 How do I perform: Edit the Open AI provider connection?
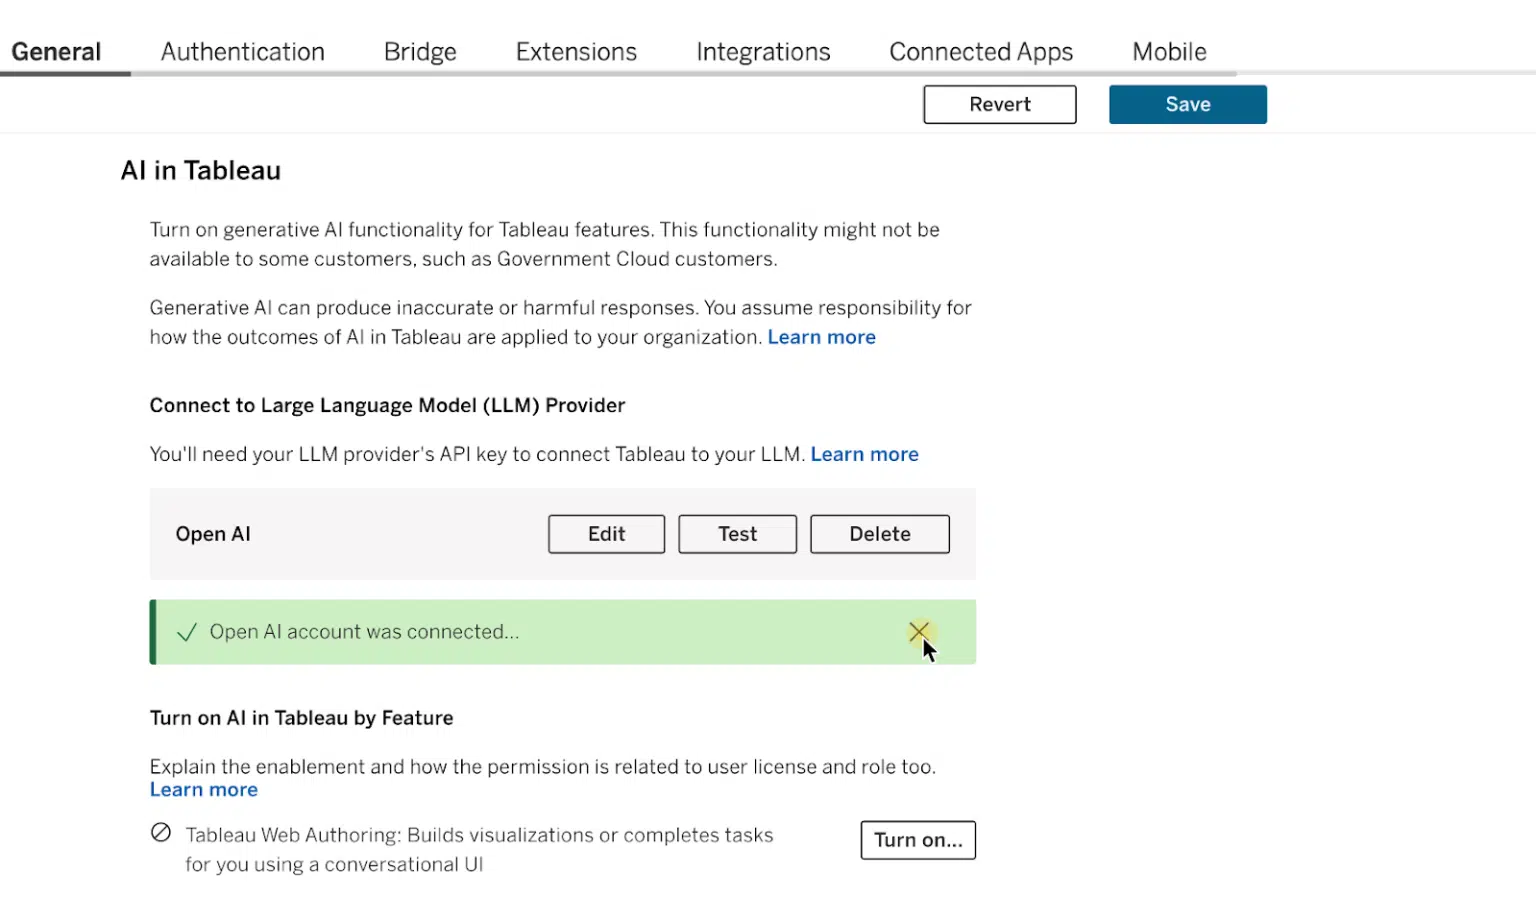606,534
